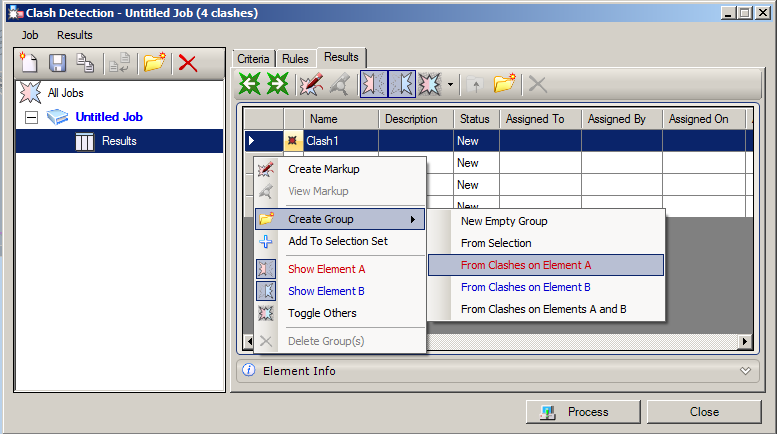
Task: Toggle Show Element A toolbar button
Action: point(374,84)
